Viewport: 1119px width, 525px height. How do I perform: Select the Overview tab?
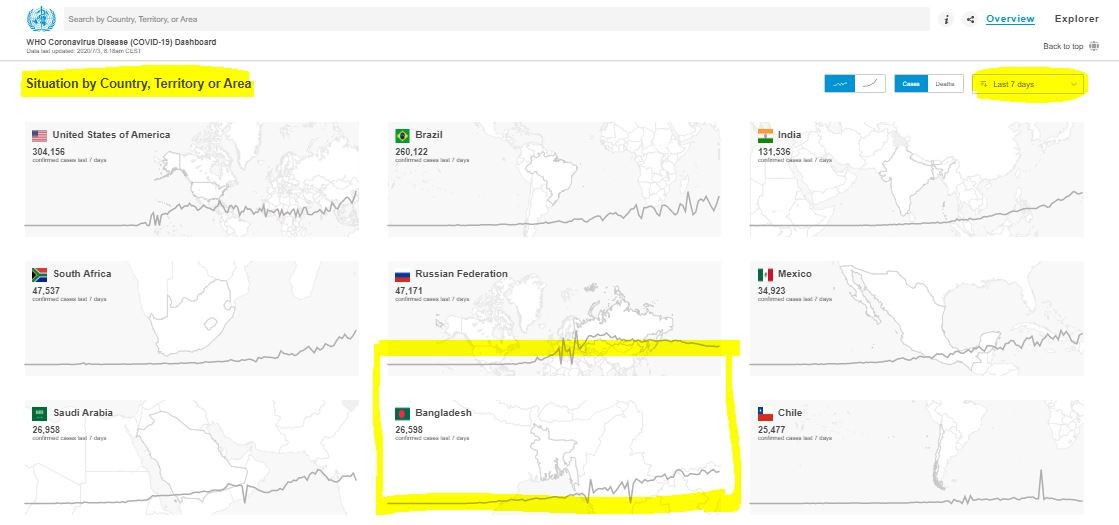point(1010,19)
